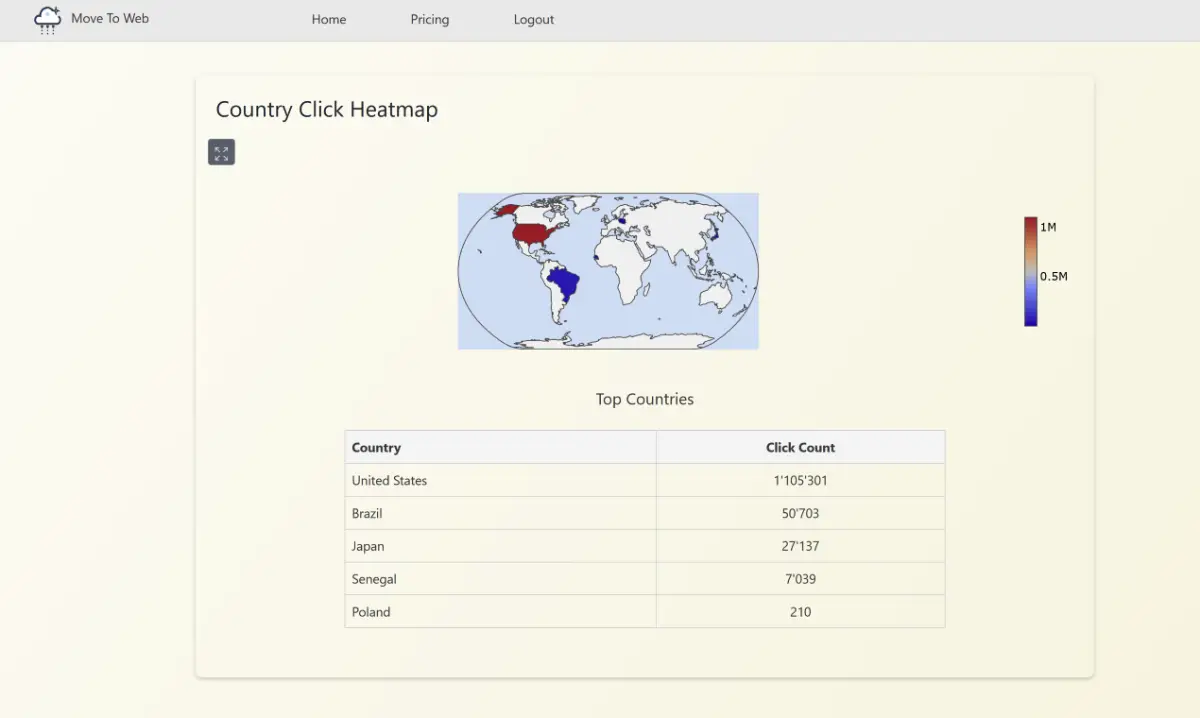
Task: Click Alaska on the world map
Action: click(x=503, y=210)
